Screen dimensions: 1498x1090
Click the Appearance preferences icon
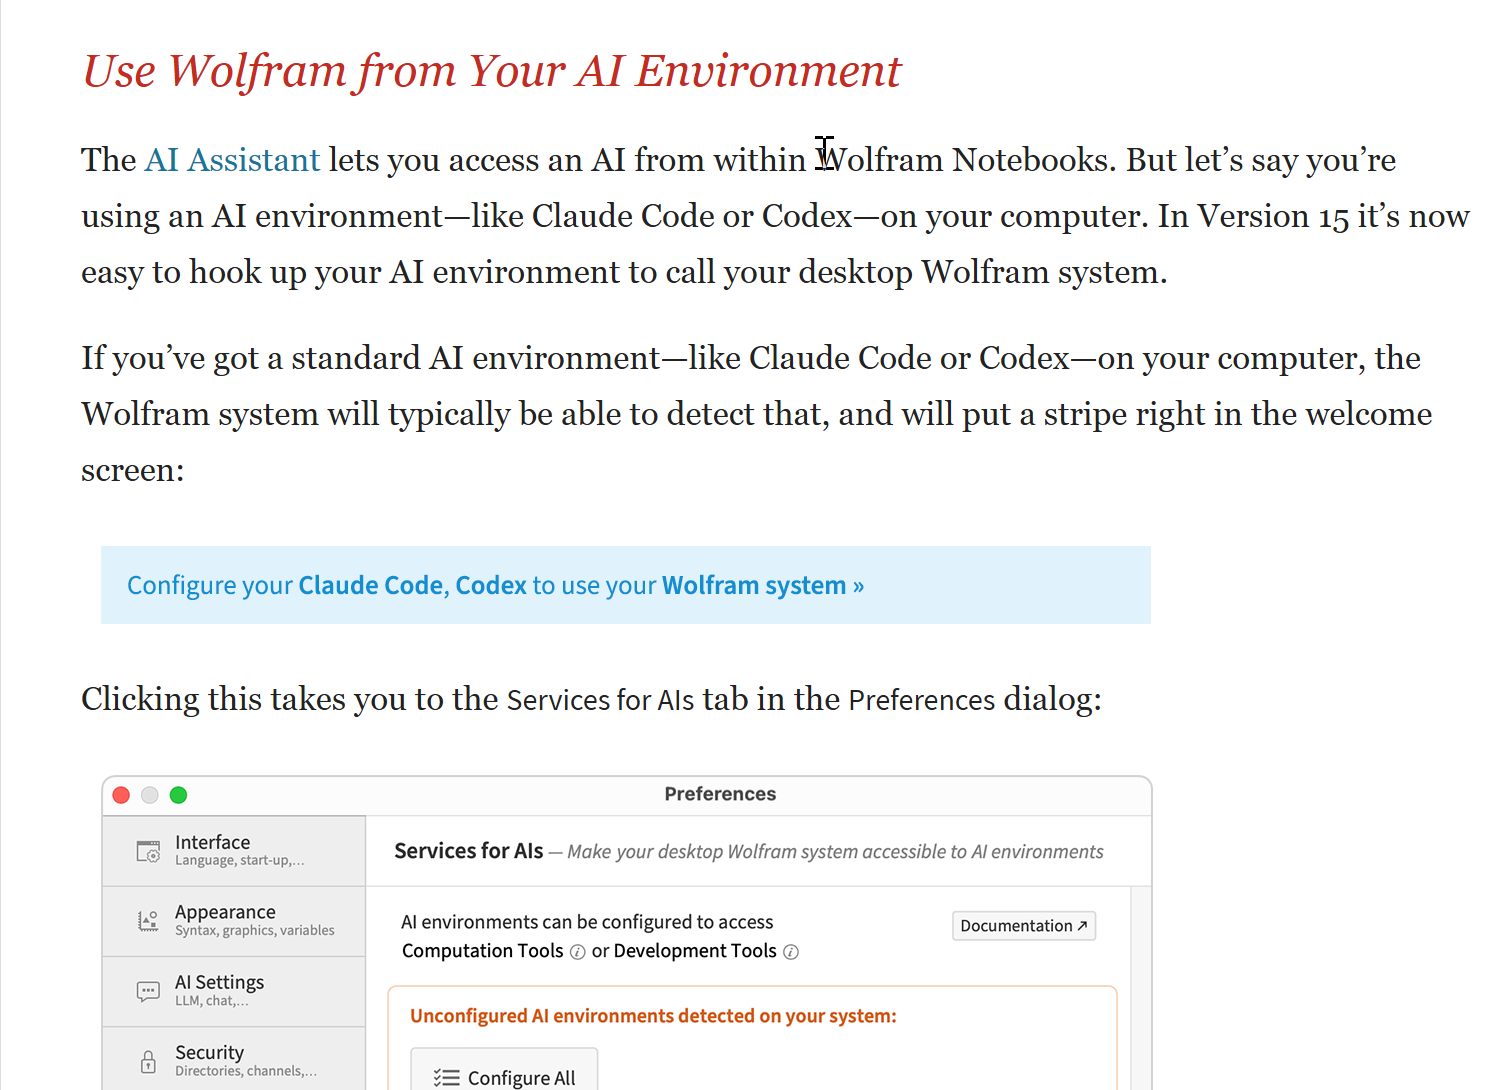tap(148, 921)
